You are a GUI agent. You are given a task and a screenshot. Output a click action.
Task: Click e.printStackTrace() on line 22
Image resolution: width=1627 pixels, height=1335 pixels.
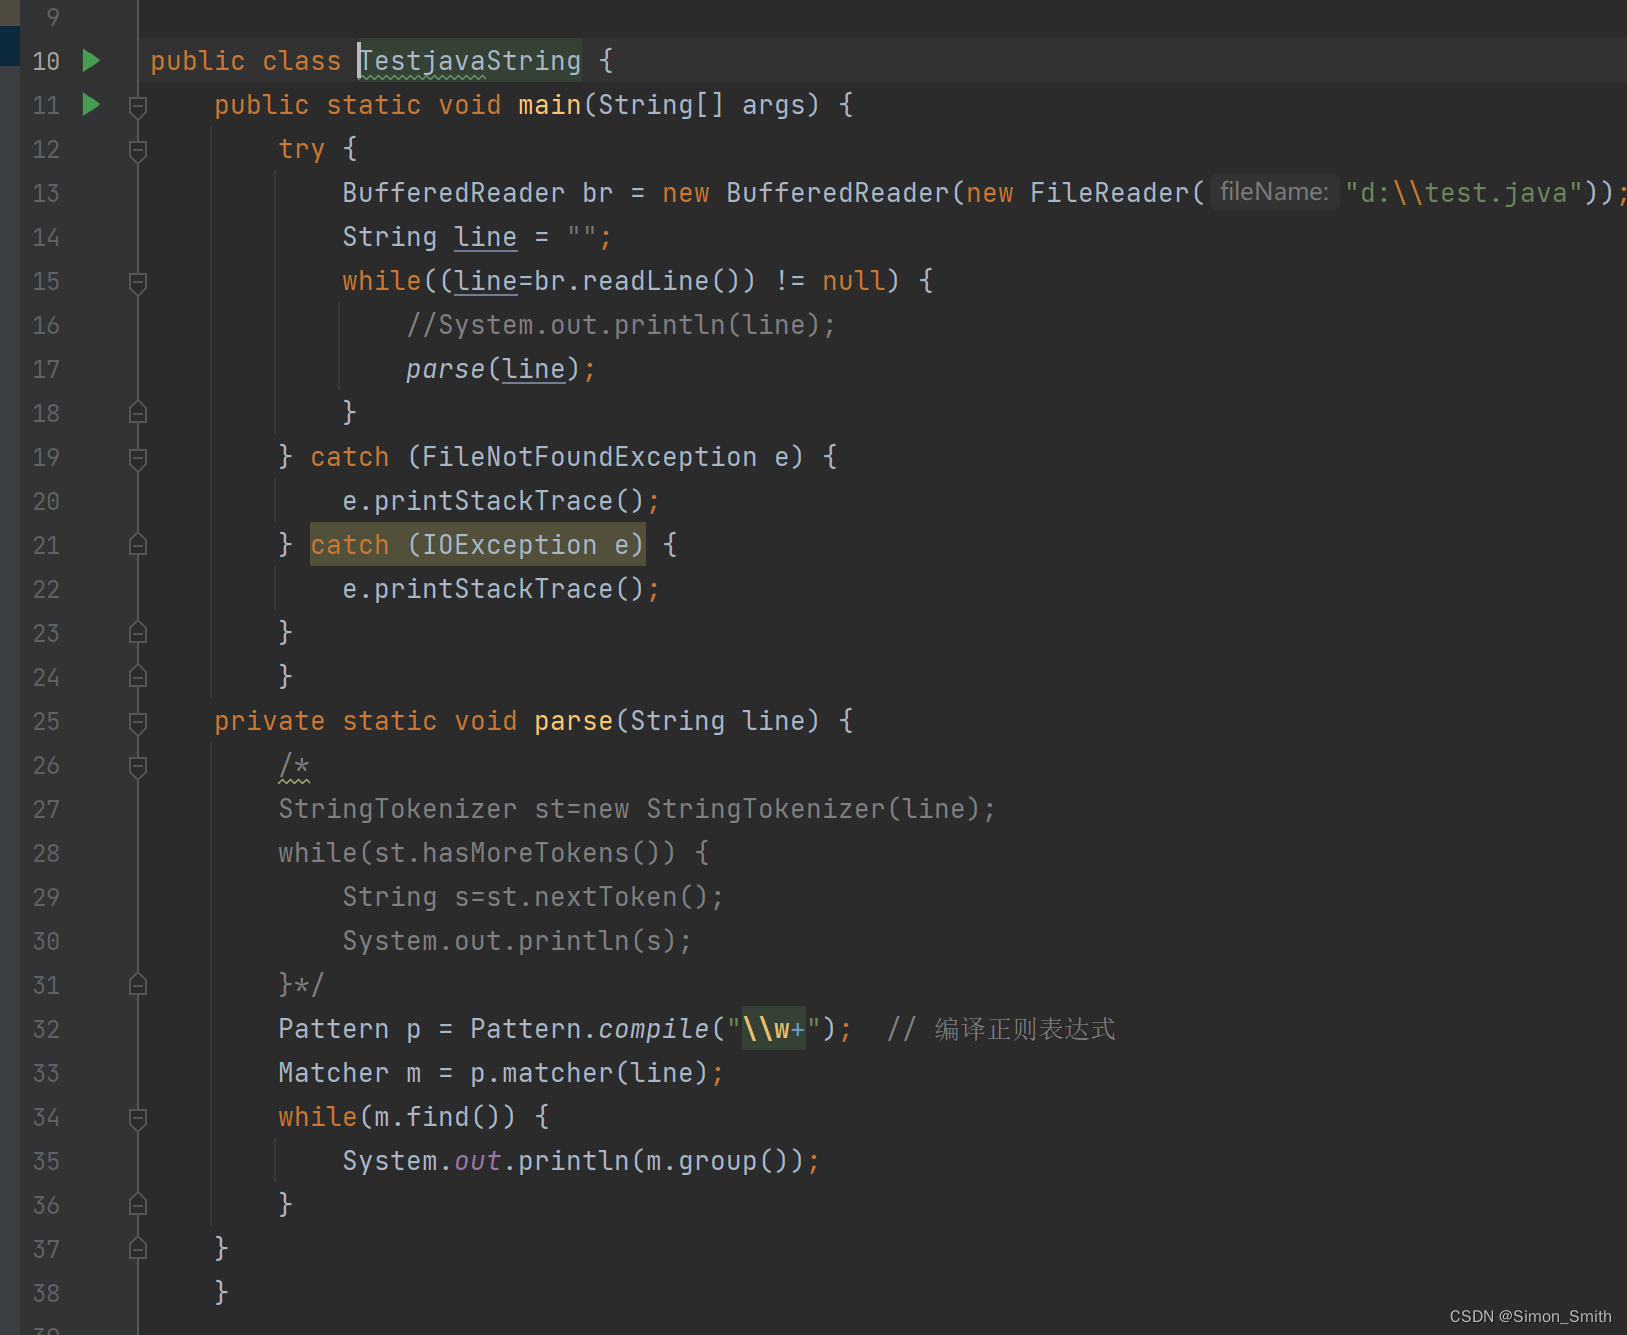[493, 589]
